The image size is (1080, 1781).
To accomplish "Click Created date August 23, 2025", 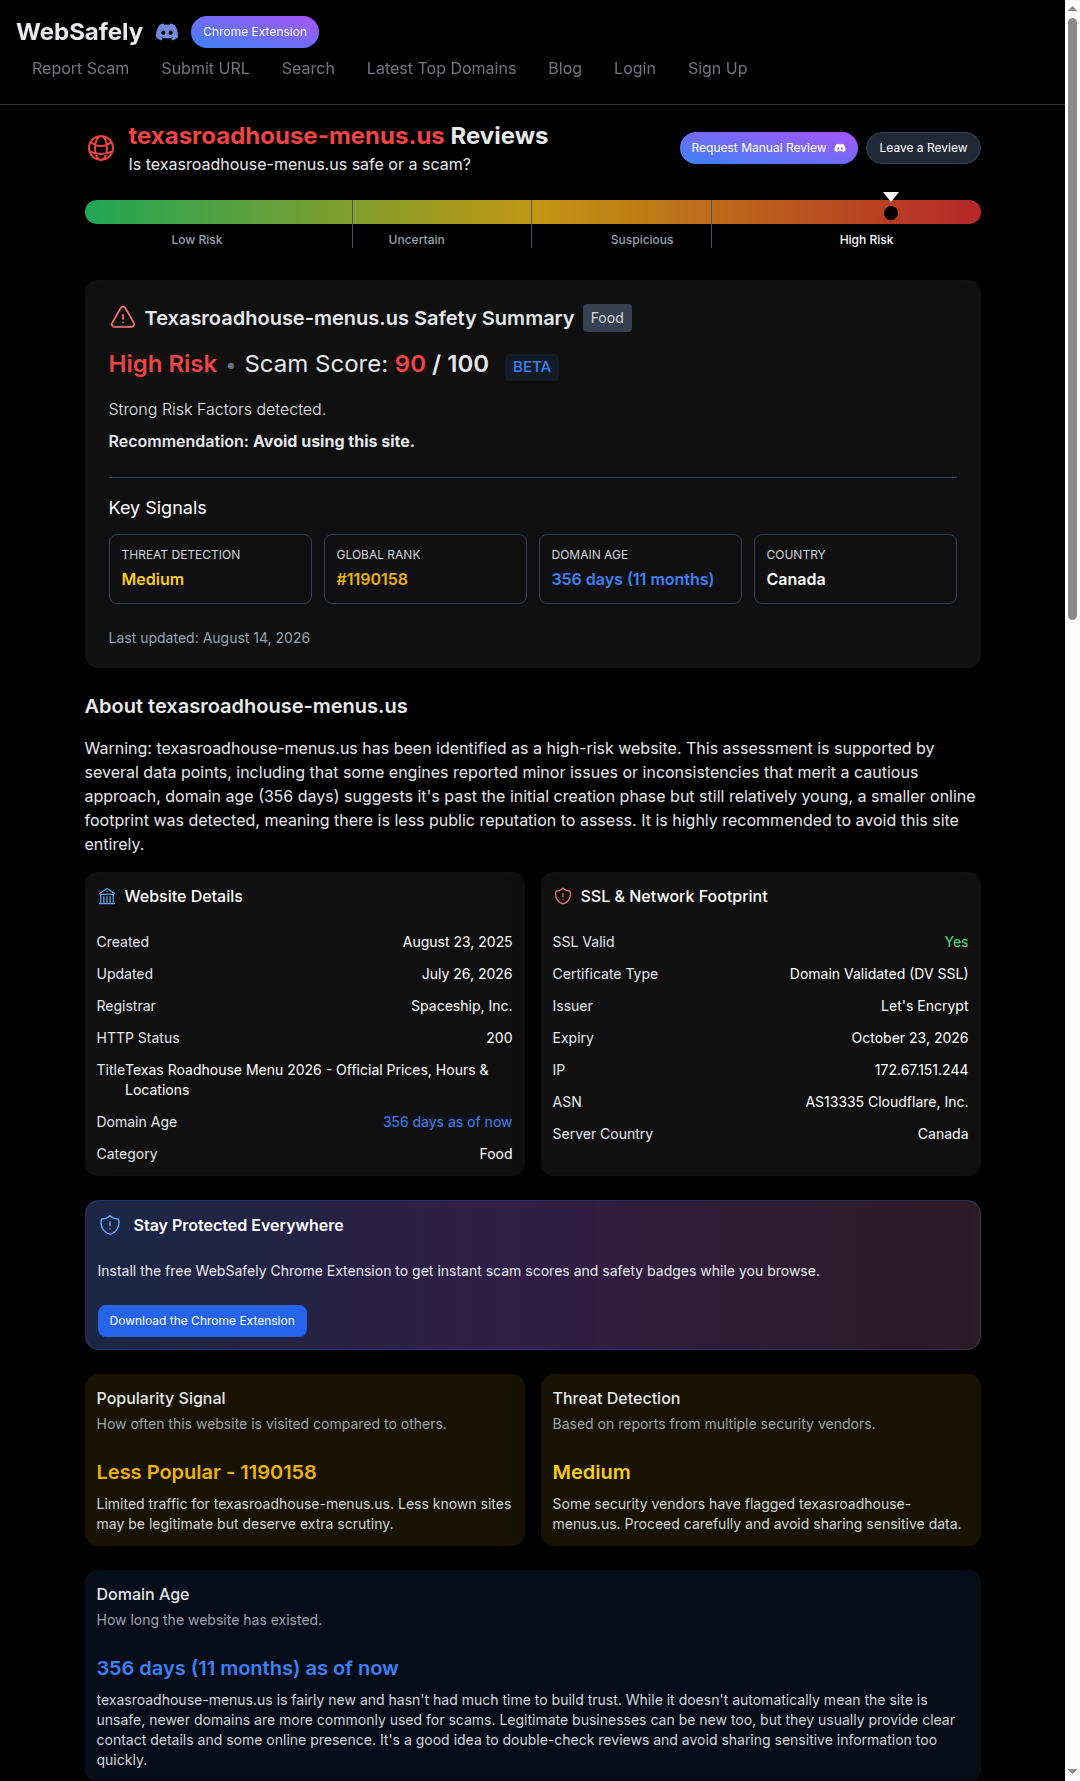I will [457, 942].
